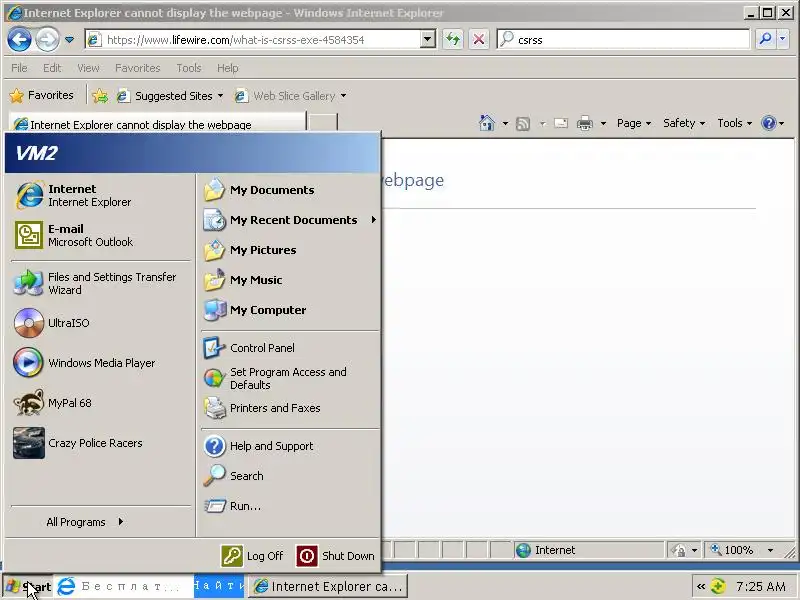
Task: Open Help and Support
Action: (290, 446)
